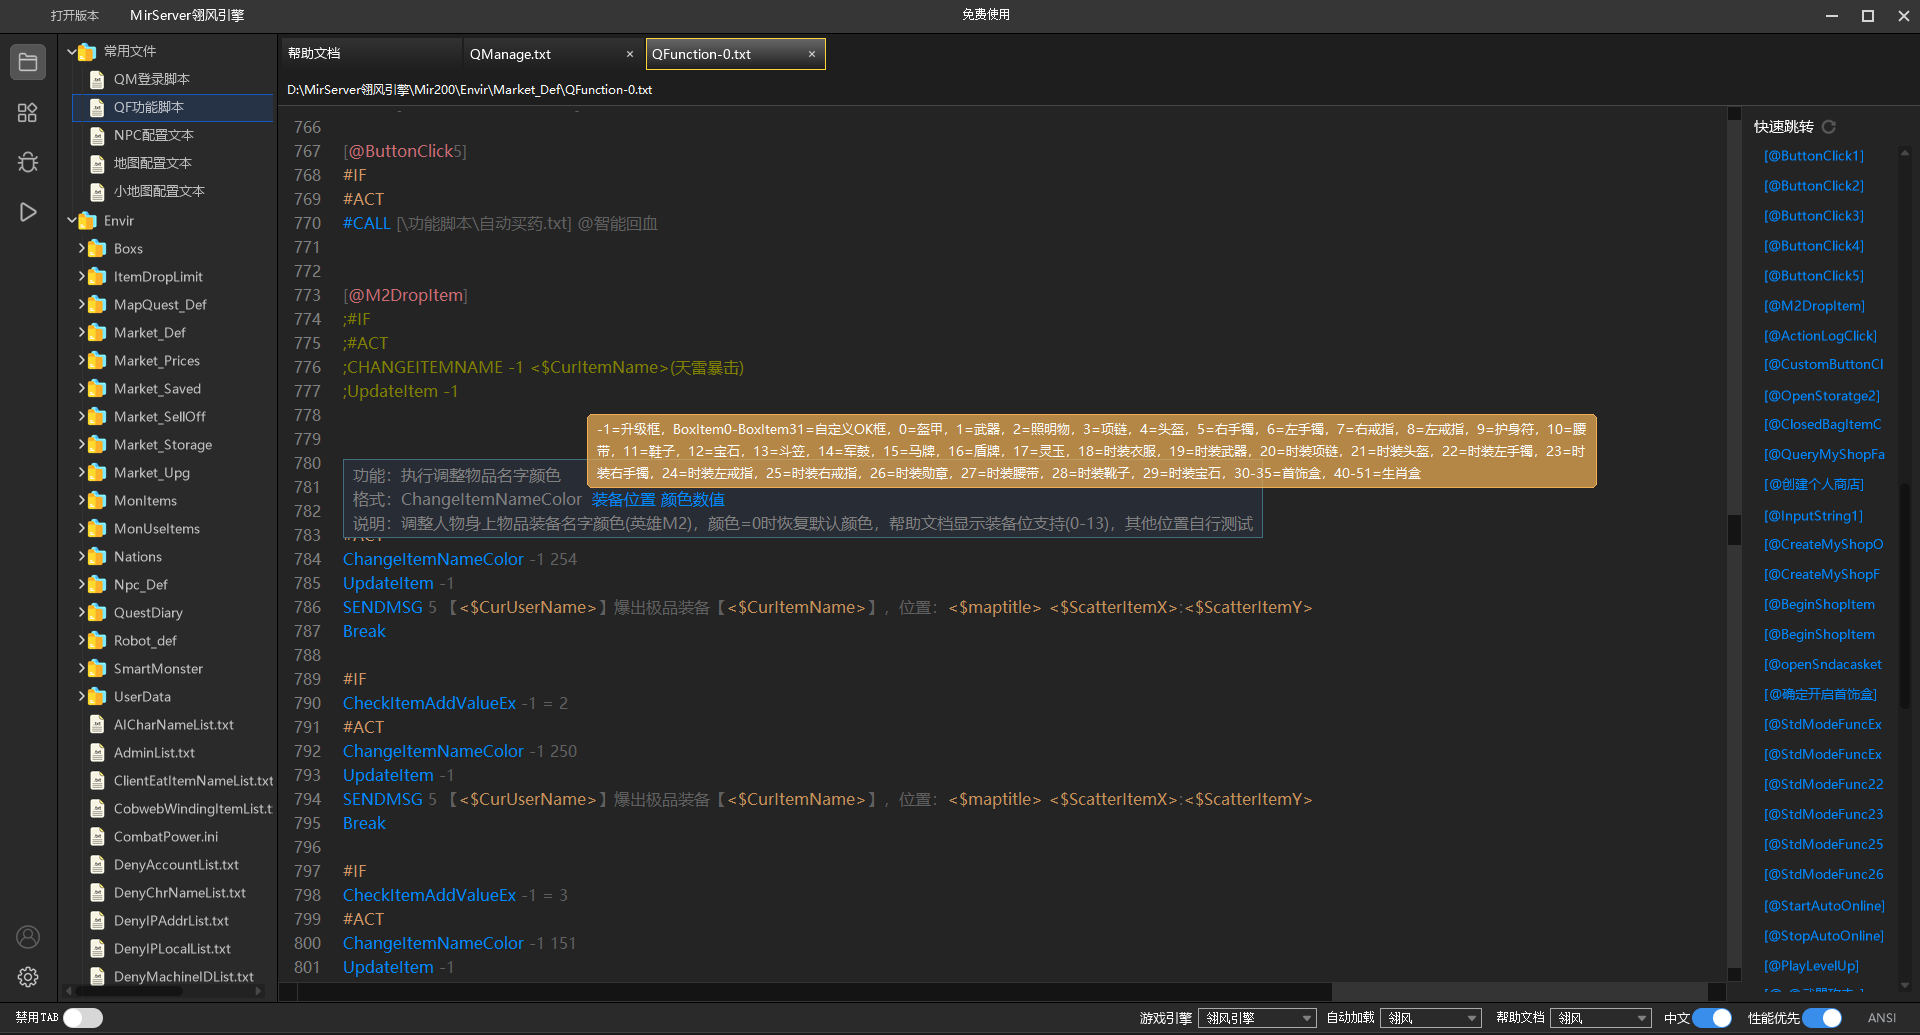Toggle the 中文 language switch
1920x1035 pixels.
pos(1712,1018)
